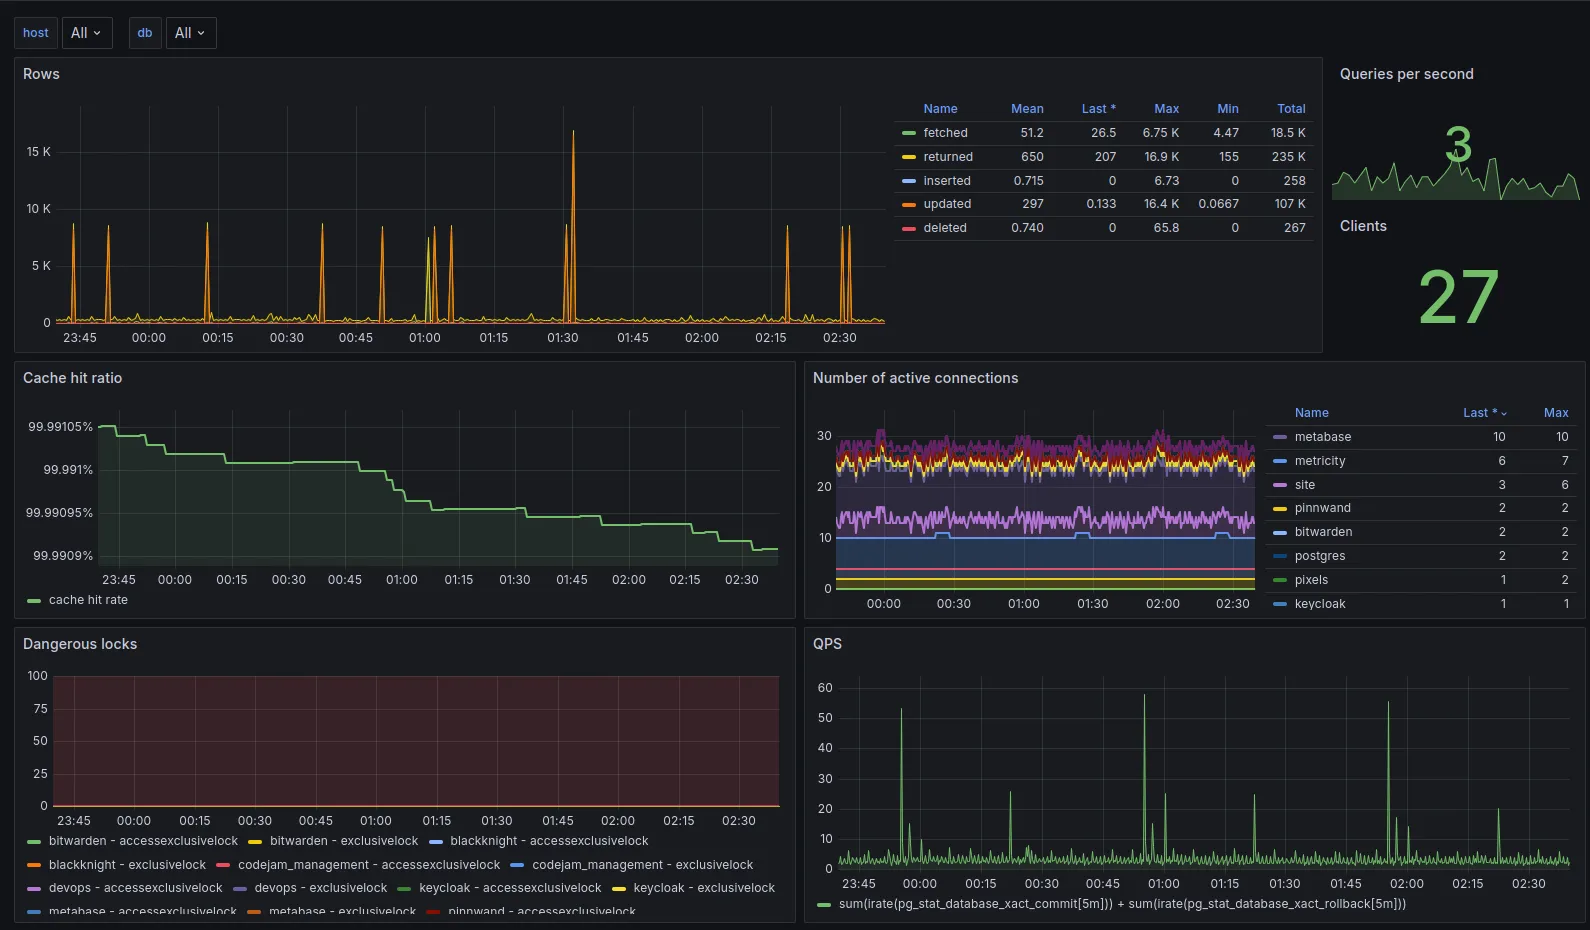1590x930 pixels.
Task: Click the Last sort chevron in connections legend
Action: (1503, 413)
